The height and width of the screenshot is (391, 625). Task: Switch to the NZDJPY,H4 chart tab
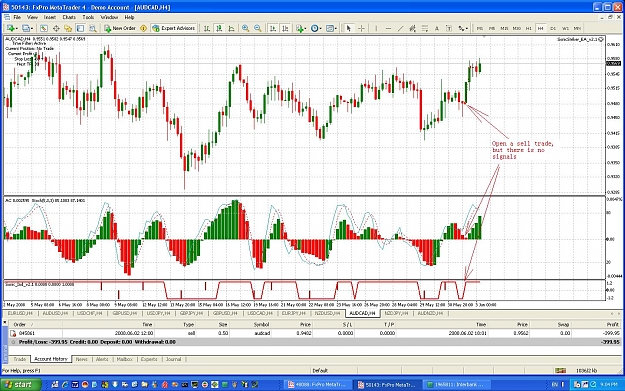pyautogui.click(x=397, y=313)
